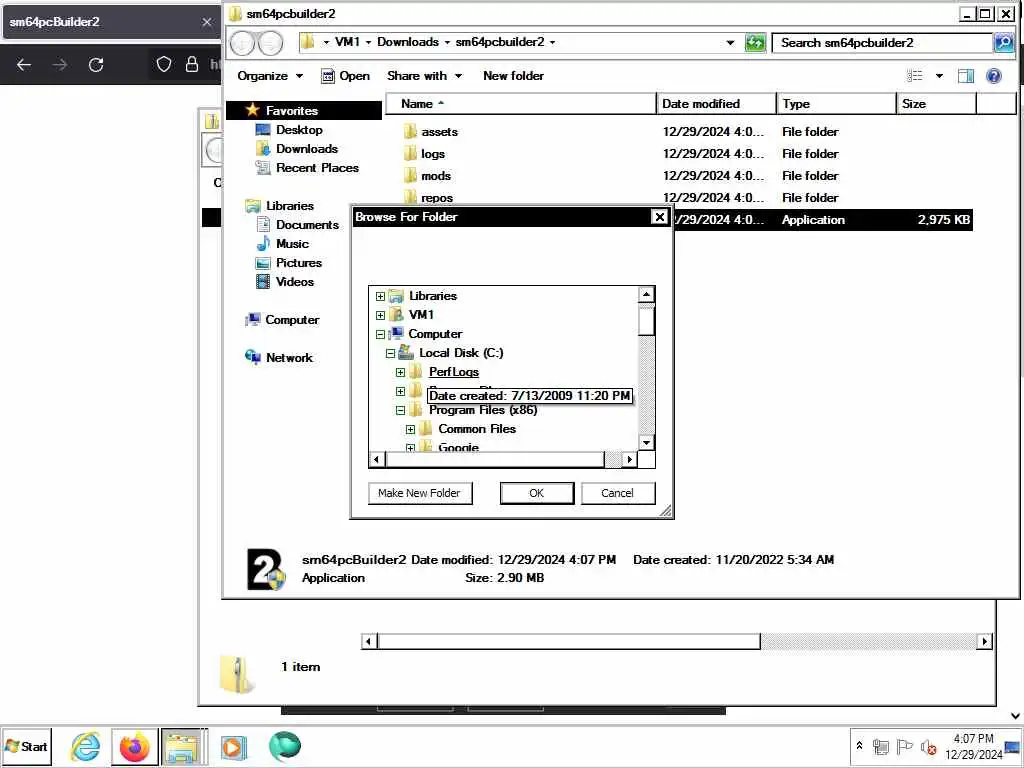Cancel the Browse For Folder dialog
This screenshot has width=1024, height=768.
click(x=617, y=493)
